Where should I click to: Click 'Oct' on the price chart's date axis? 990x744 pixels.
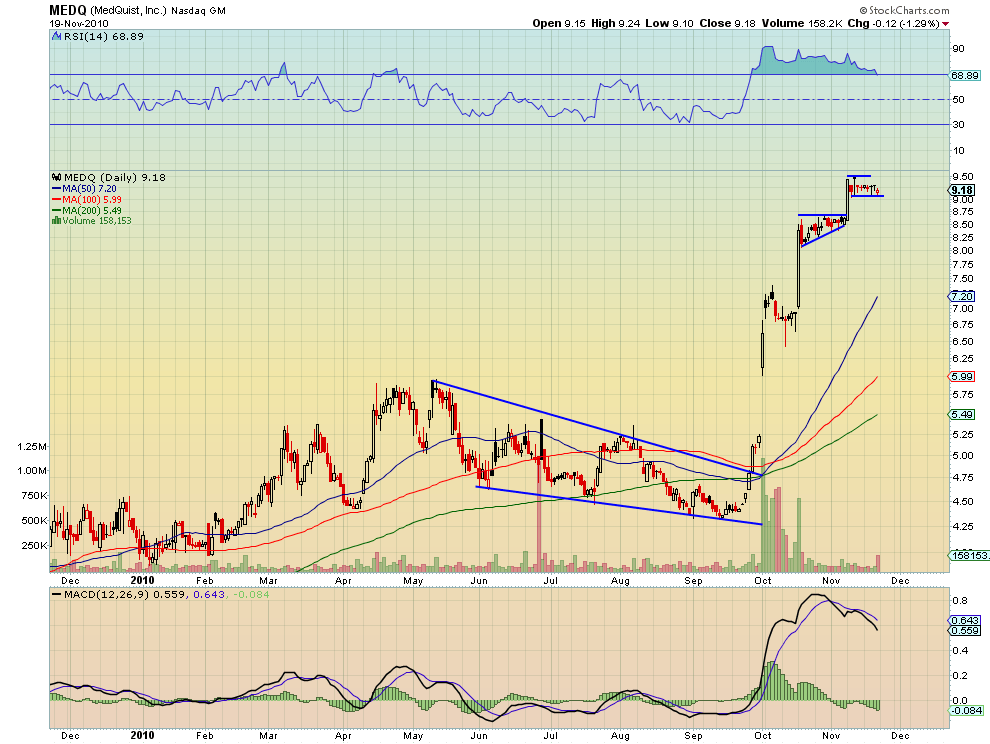[763, 580]
